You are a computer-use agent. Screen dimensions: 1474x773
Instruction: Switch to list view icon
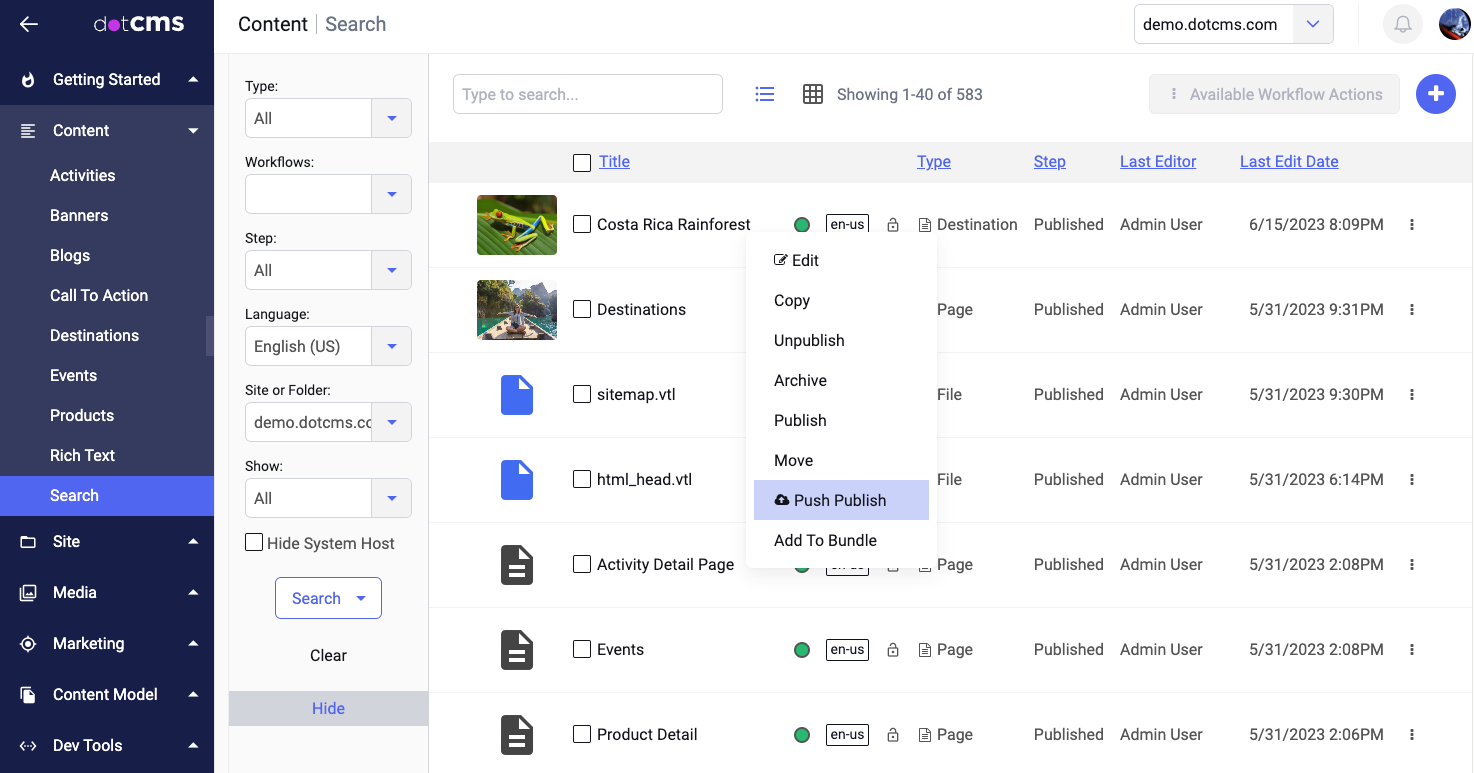pos(765,94)
